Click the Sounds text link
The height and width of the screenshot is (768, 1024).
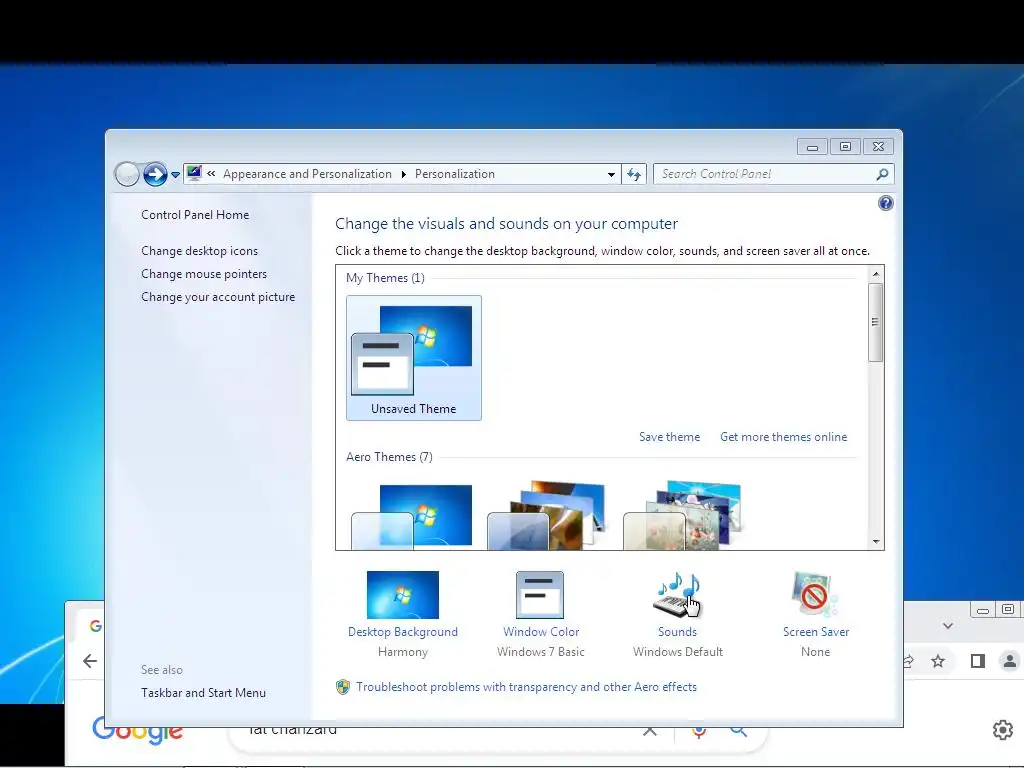click(677, 632)
